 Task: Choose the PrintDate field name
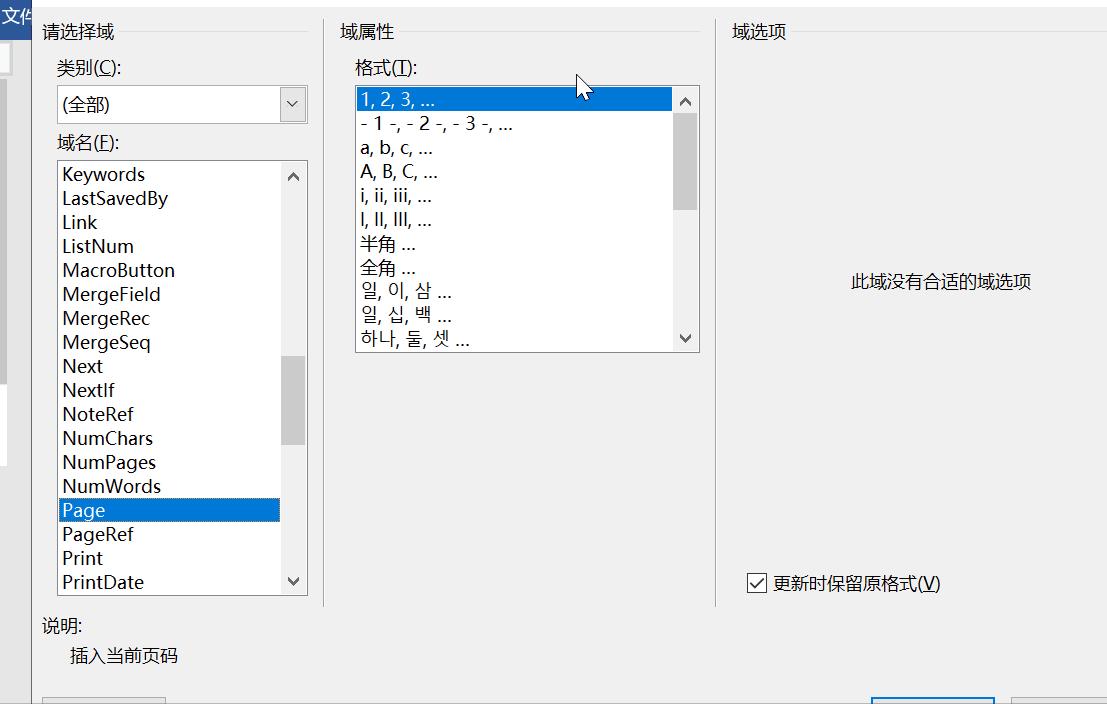click(103, 582)
